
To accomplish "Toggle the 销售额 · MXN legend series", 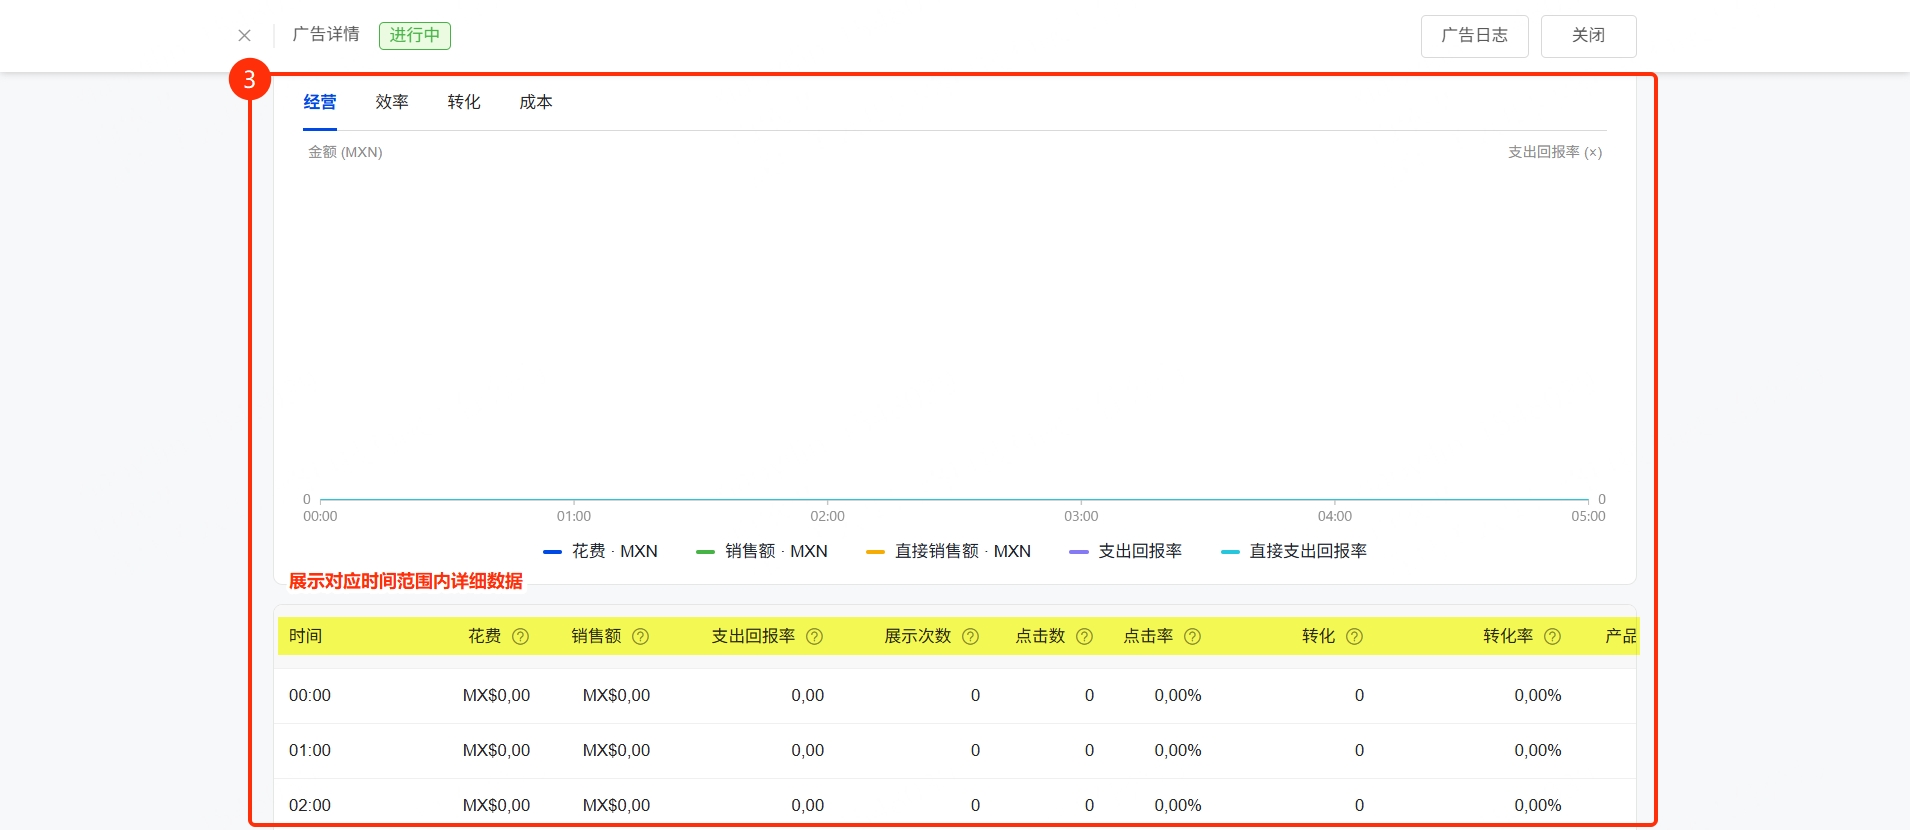I will click(x=762, y=551).
